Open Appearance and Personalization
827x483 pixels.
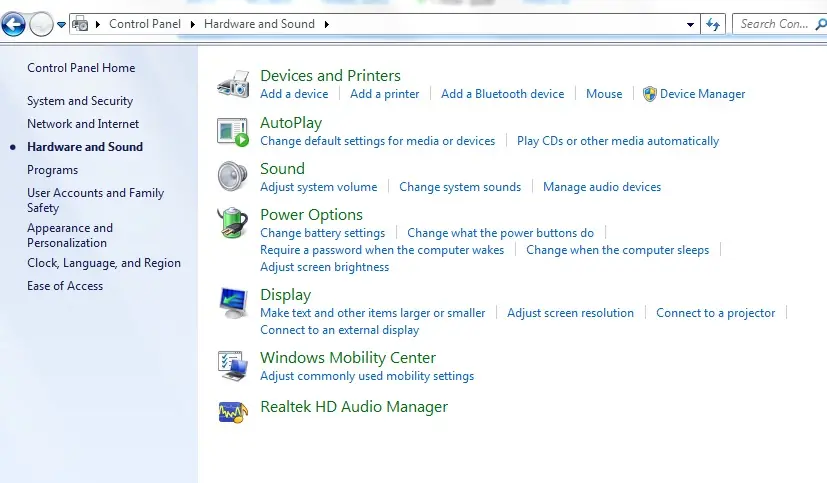pyautogui.click(x=70, y=235)
